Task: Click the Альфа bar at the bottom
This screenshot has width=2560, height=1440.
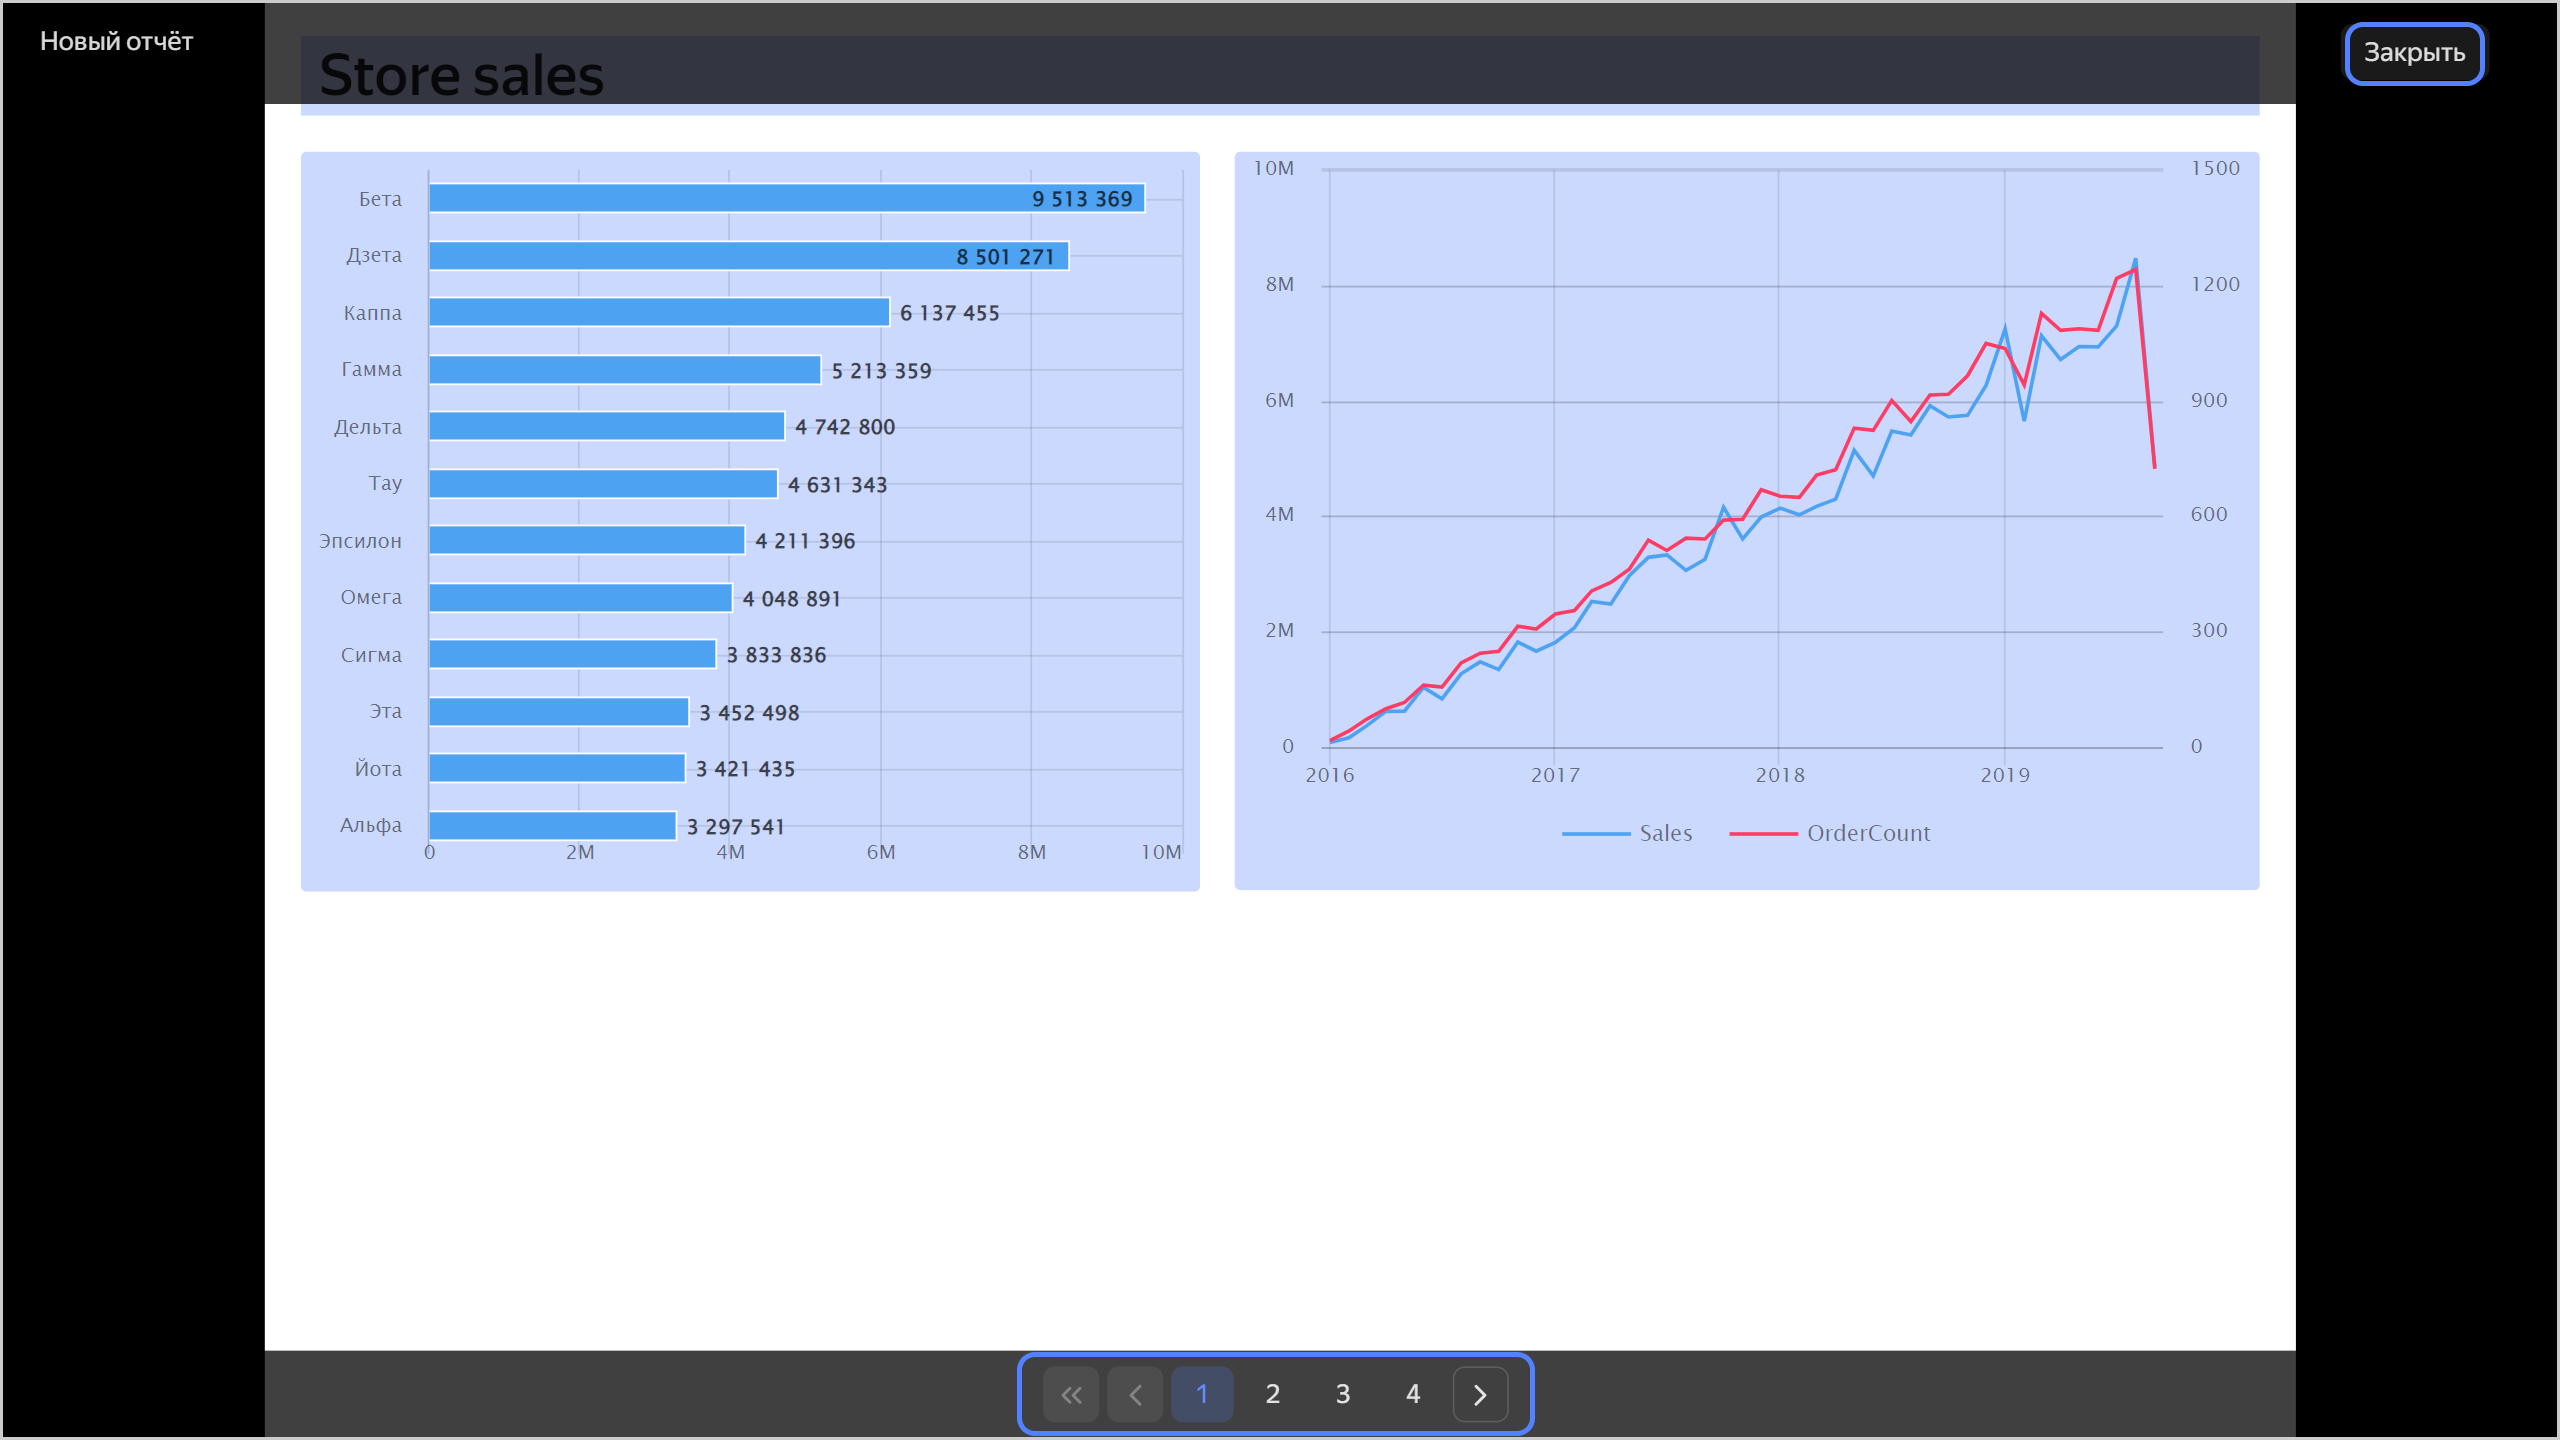Action: point(552,826)
